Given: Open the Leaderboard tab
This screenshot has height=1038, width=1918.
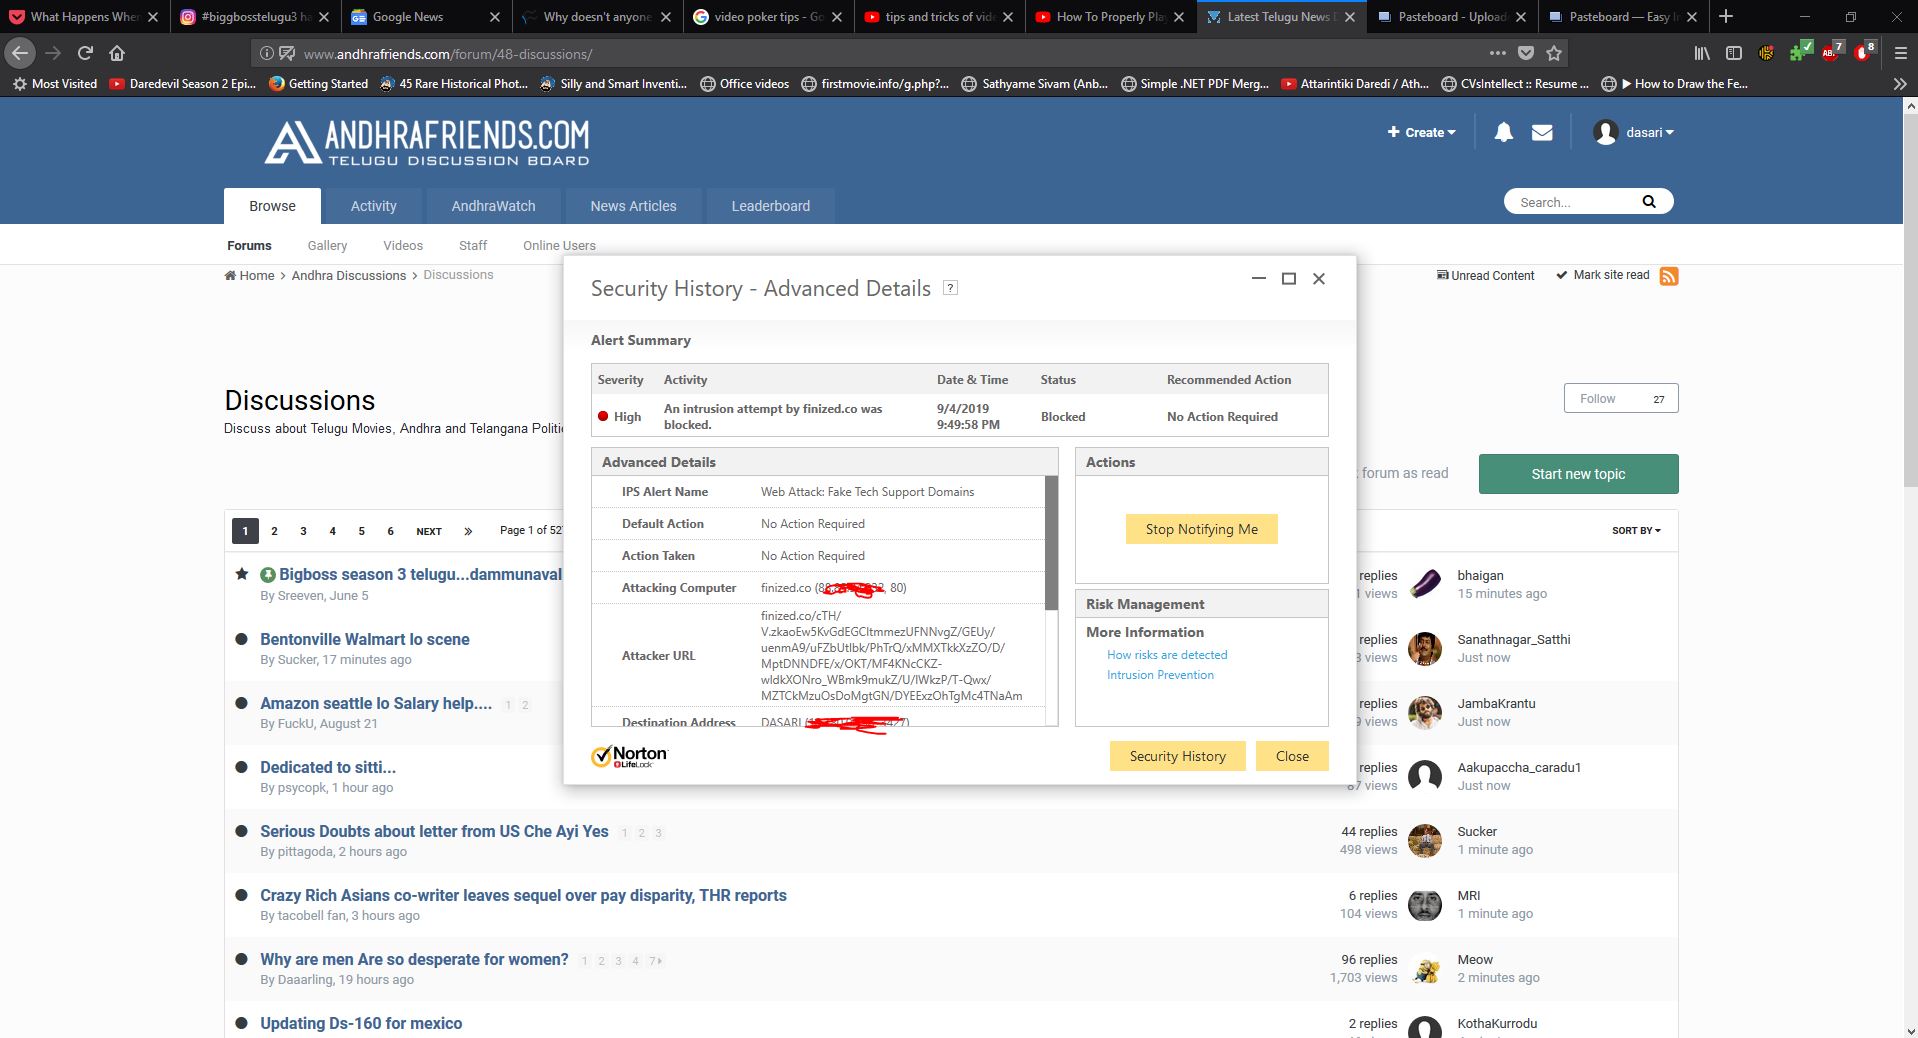Looking at the screenshot, I should coord(770,206).
